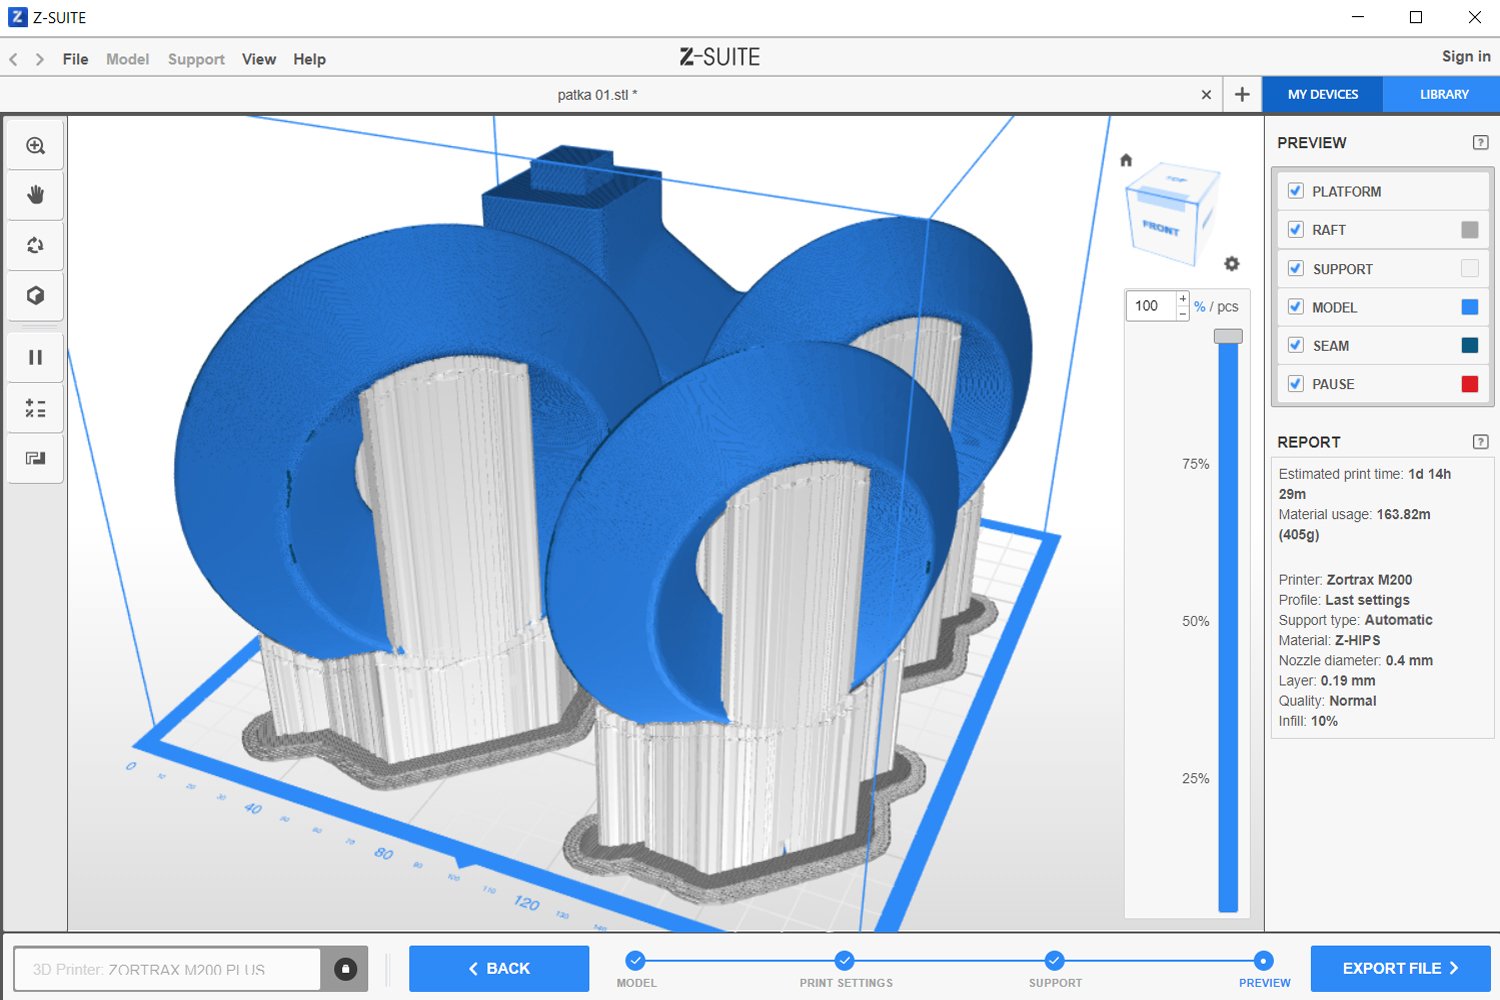Click the bottom left-toolbar layout icon
Screen dimensions: 1500x1000
tap(35, 458)
